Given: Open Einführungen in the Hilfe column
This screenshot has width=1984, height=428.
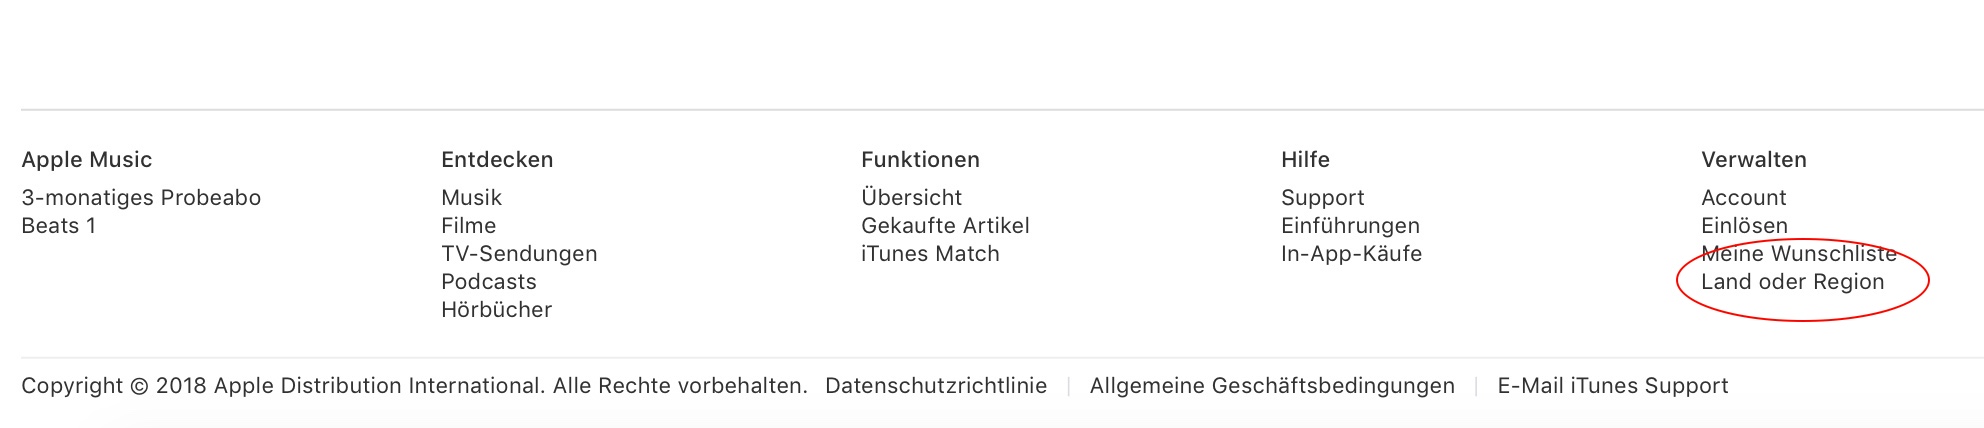Looking at the screenshot, I should pos(1350,226).
